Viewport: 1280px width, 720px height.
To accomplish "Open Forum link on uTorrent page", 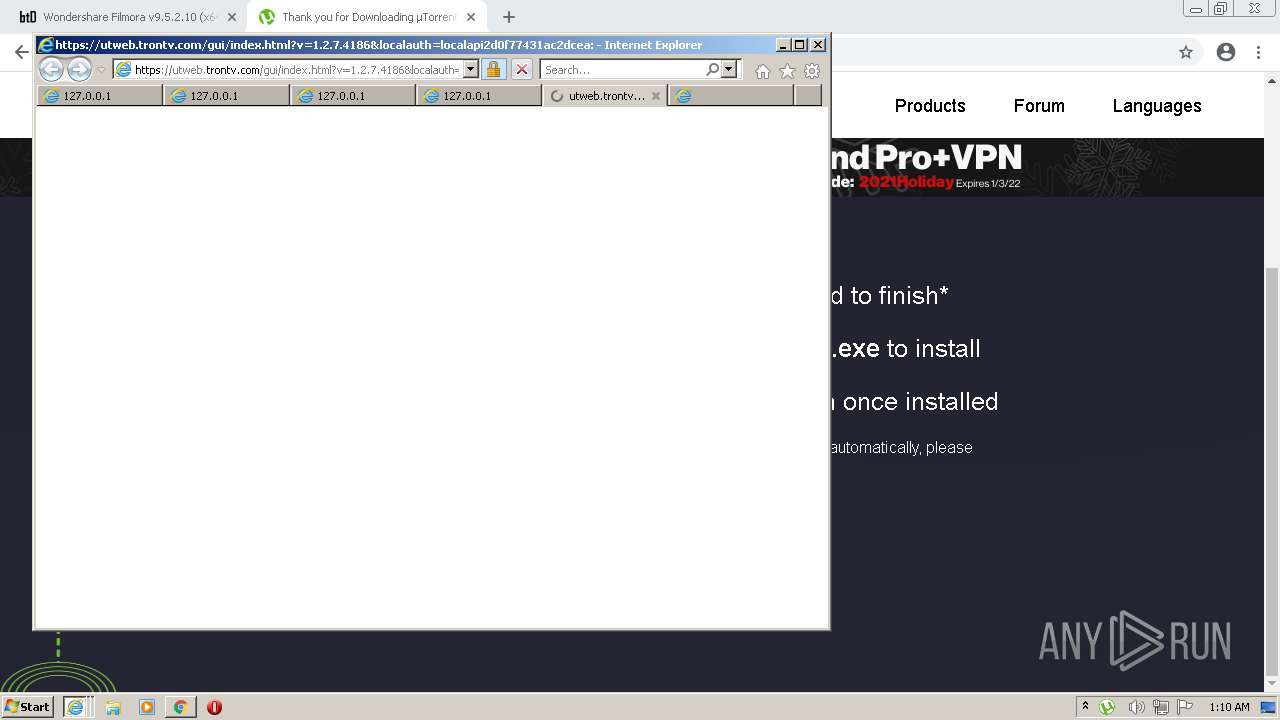I will click(1039, 106).
